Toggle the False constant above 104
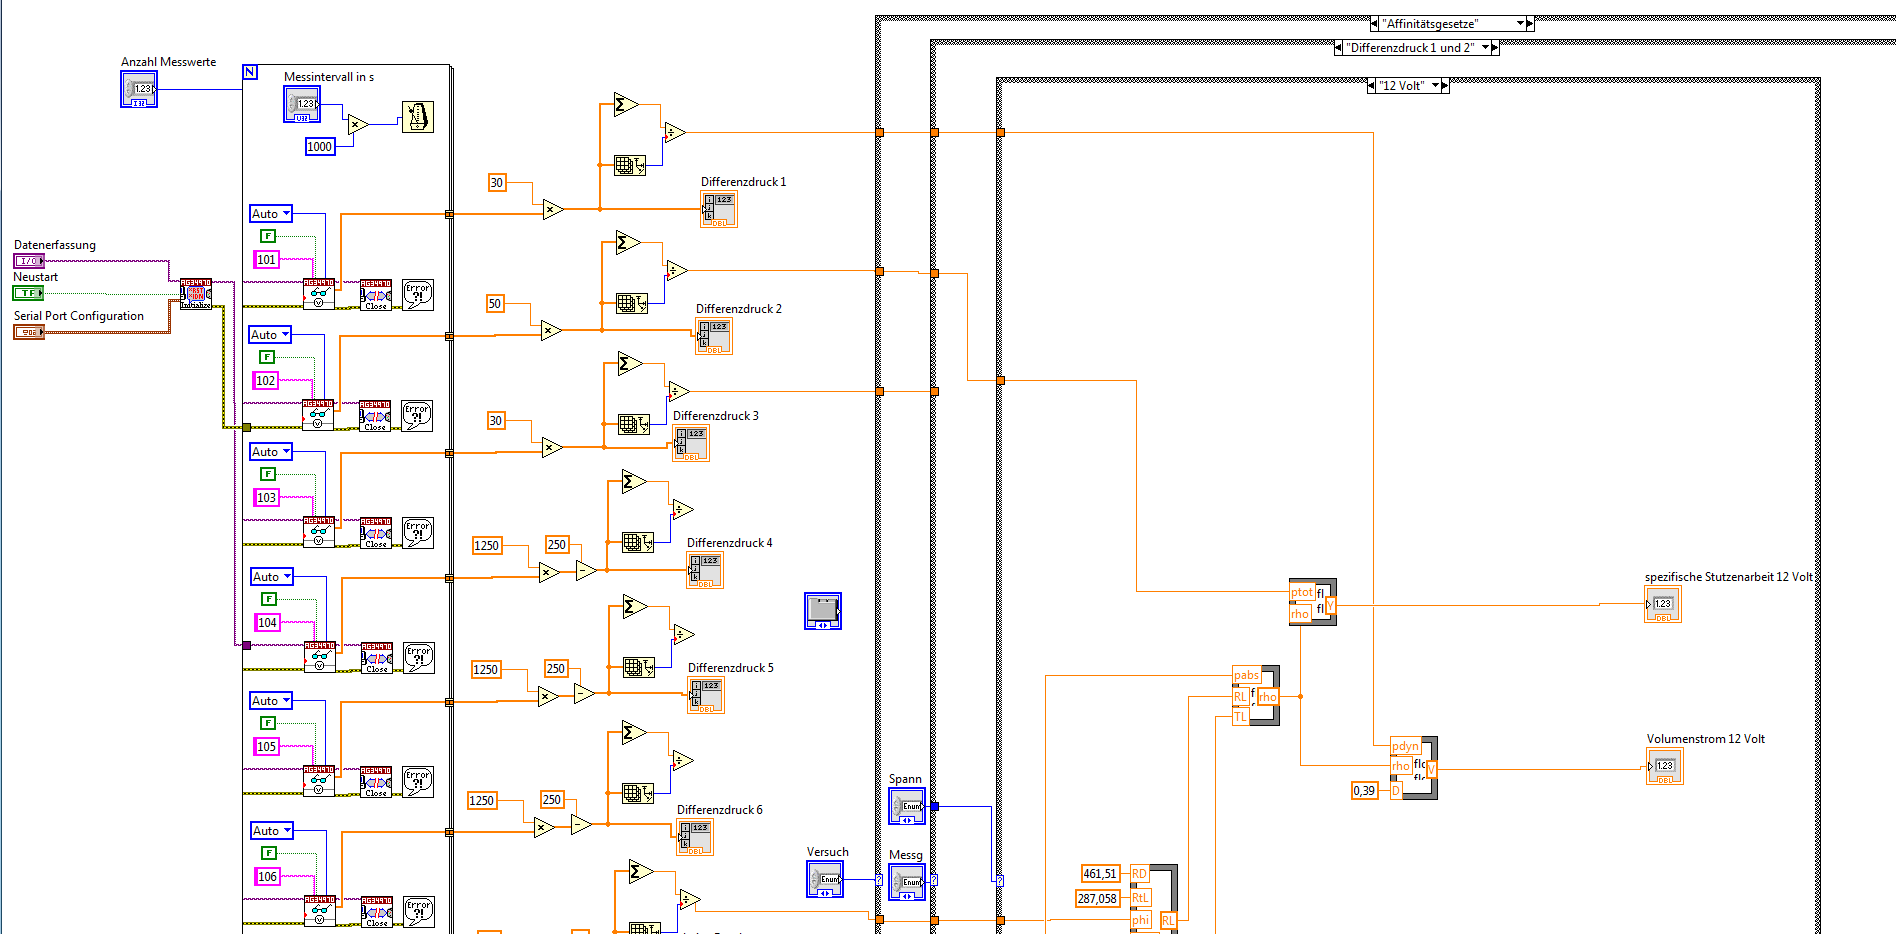This screenshot has width=1896, height=934. click(x=268, y=599)
